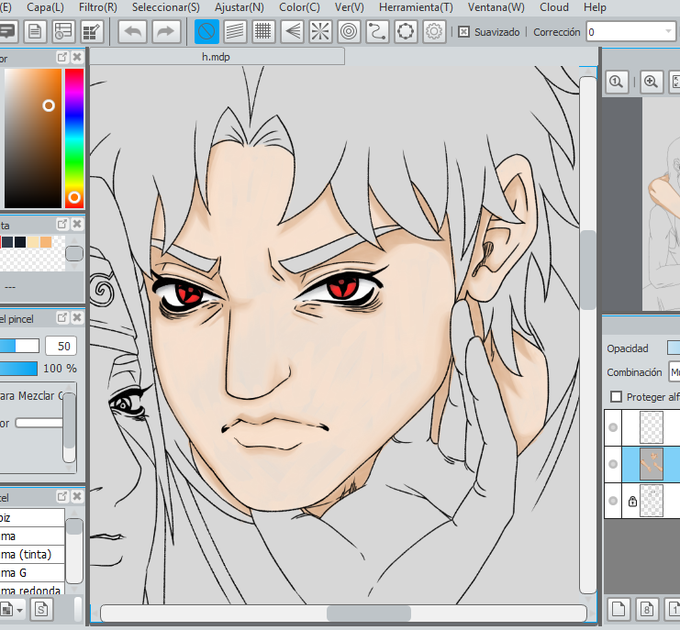Enable ellipse snap with circle icon
Viewport: 680px width, 630px height.
406,31
